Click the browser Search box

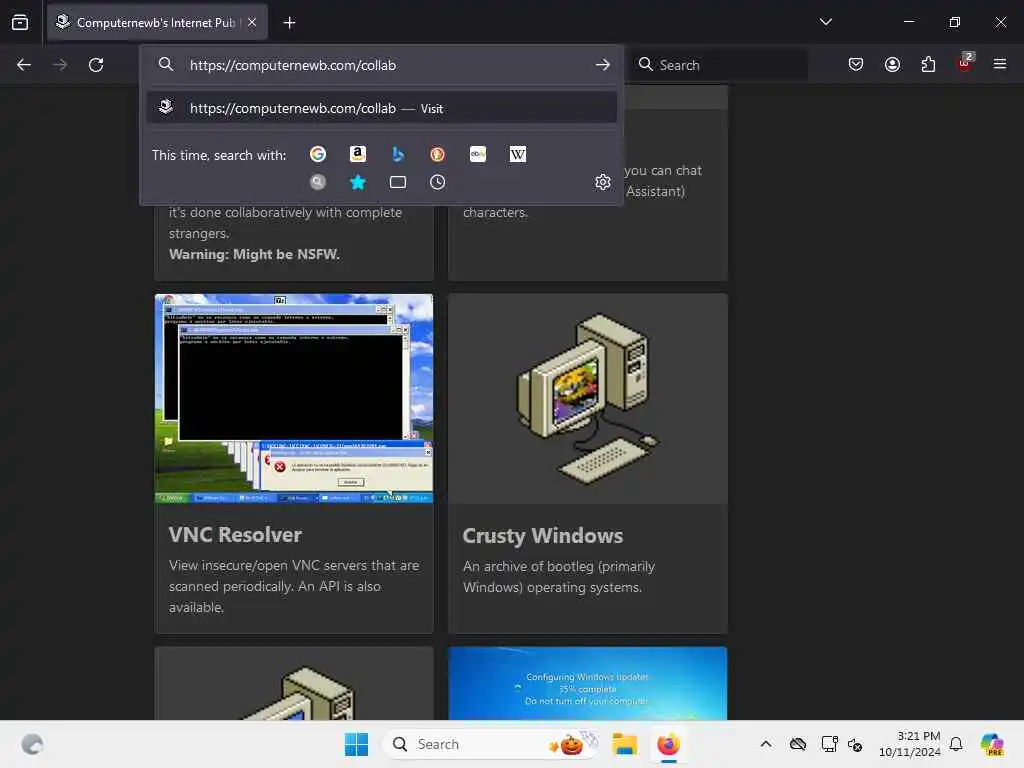click(720, 65)
